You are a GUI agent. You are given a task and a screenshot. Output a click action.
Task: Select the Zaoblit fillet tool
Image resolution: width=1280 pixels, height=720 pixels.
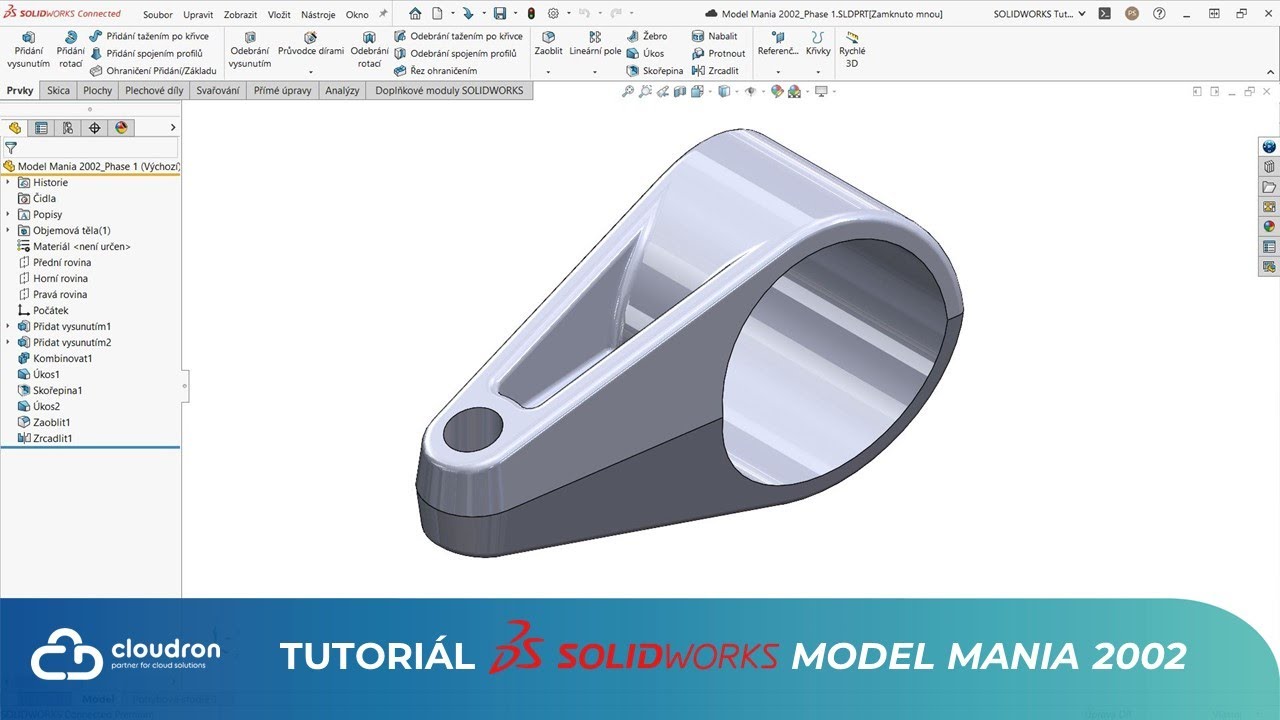548,44
